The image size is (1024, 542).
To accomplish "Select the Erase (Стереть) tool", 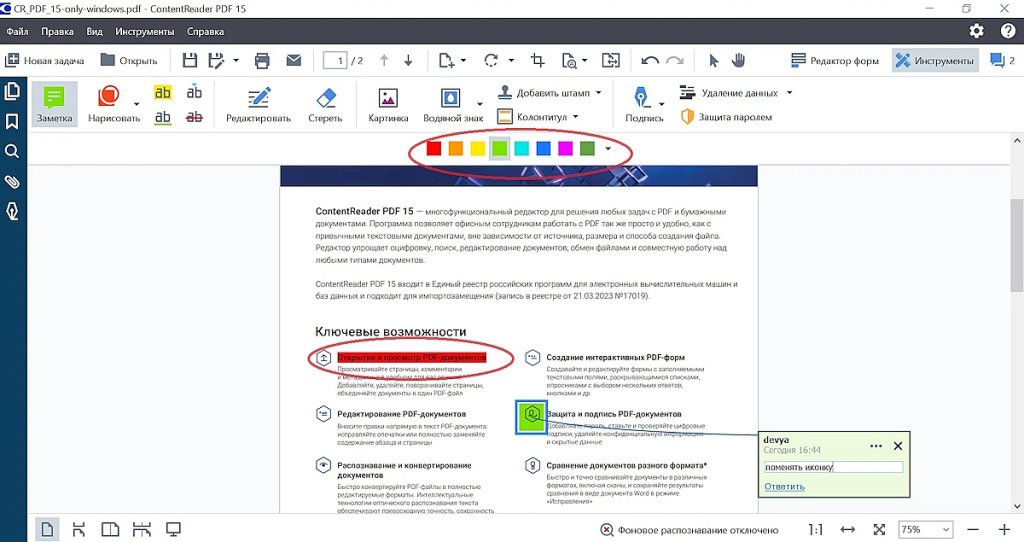I will [x=325, y=104].
